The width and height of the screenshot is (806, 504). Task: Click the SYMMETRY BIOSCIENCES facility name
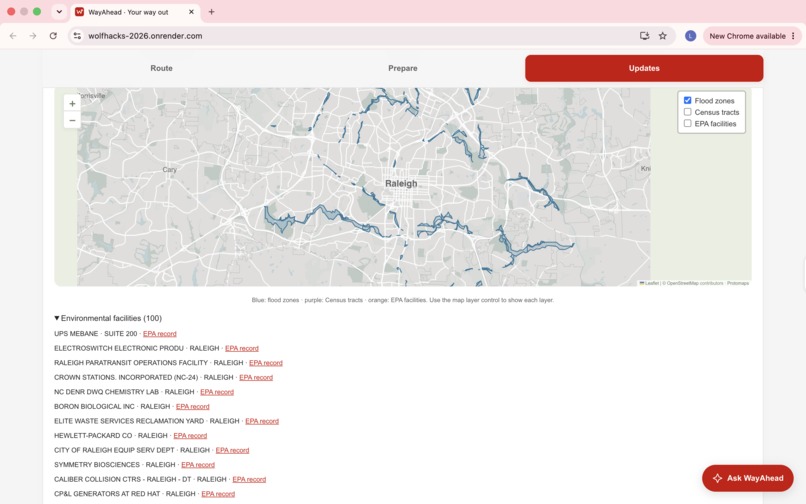(97, 465)
